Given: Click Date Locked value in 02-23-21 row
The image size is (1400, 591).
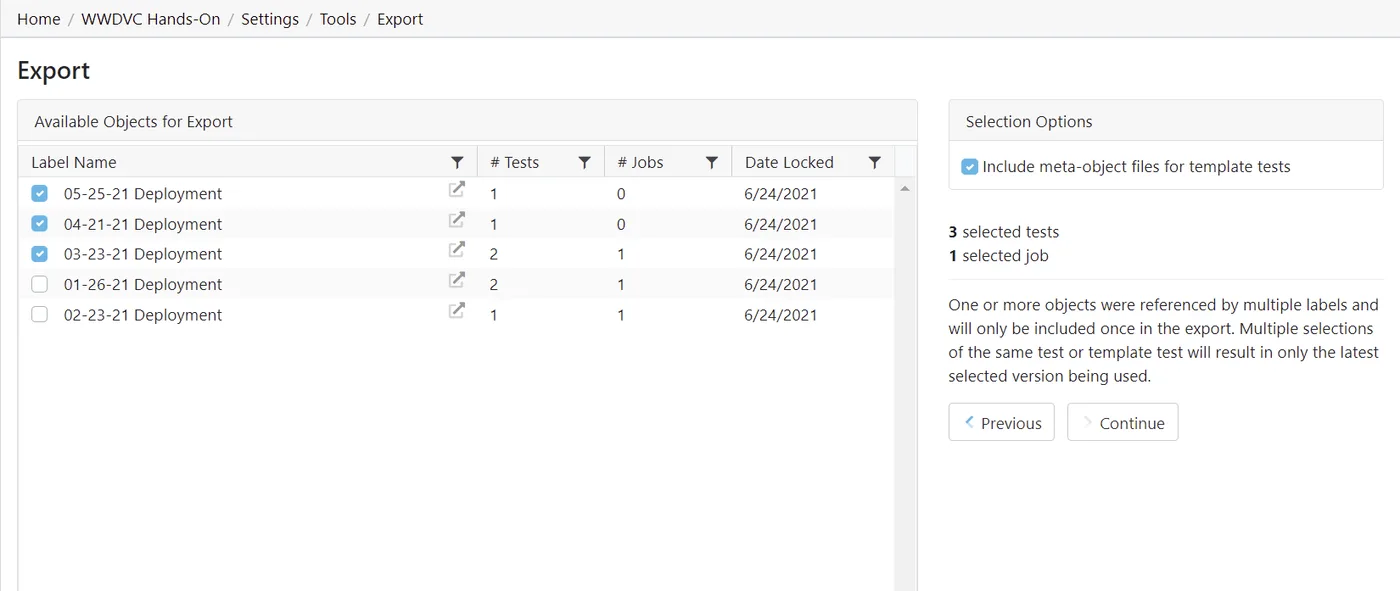Looking at the screenshot, I should [781, 315].
